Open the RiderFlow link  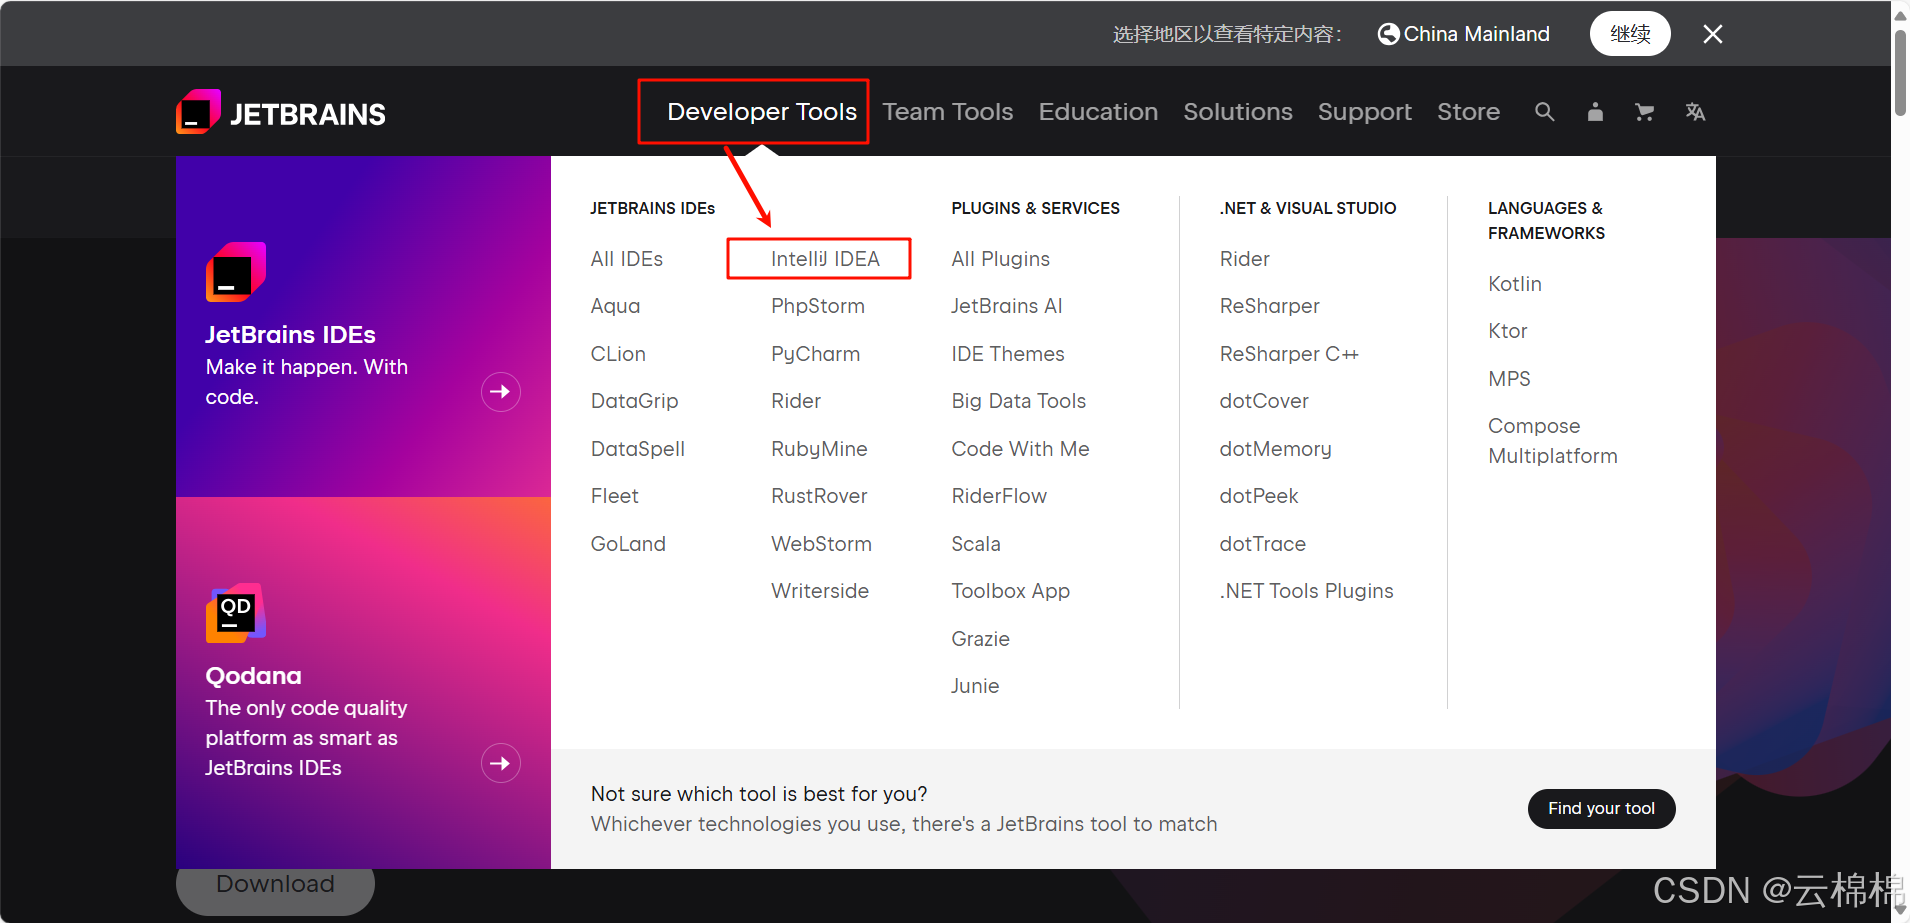coord(999,496)
